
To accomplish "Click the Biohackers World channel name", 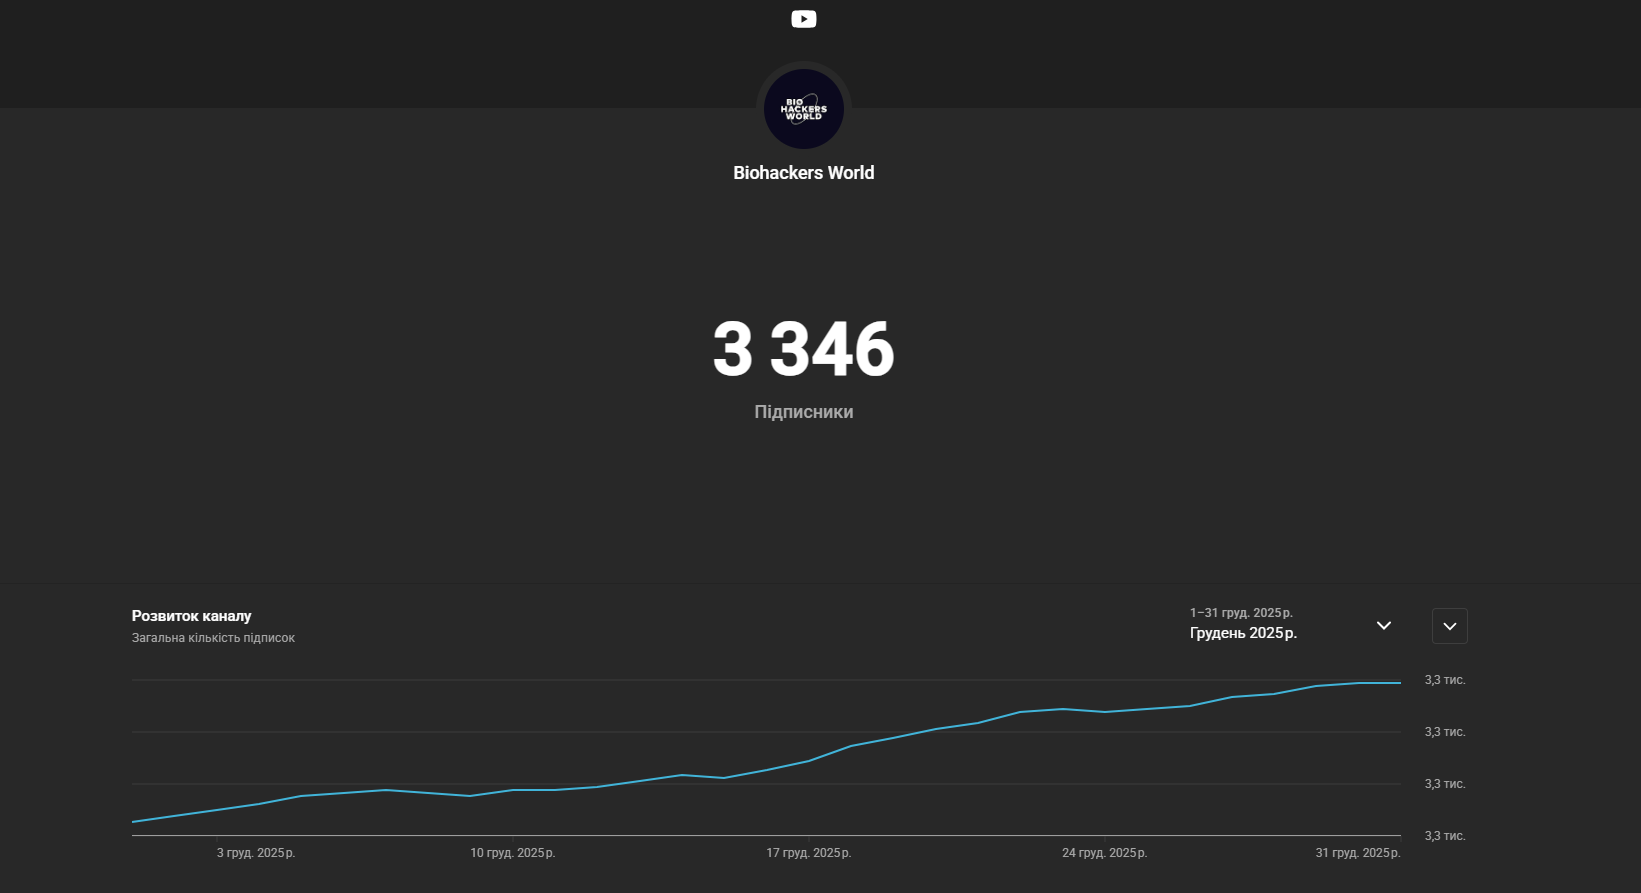I will pyautogui.click(x=804, y=173).
